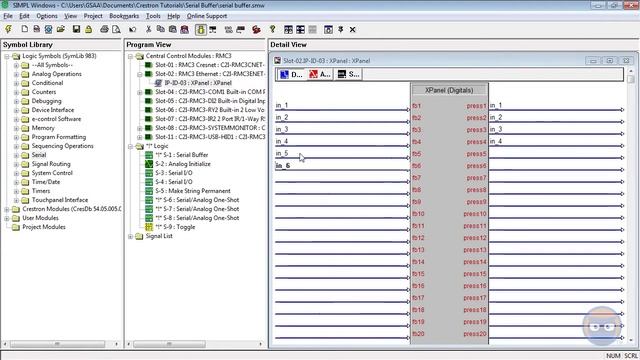
Task: Click the fb10 input label
Action: tap(418, 214)
